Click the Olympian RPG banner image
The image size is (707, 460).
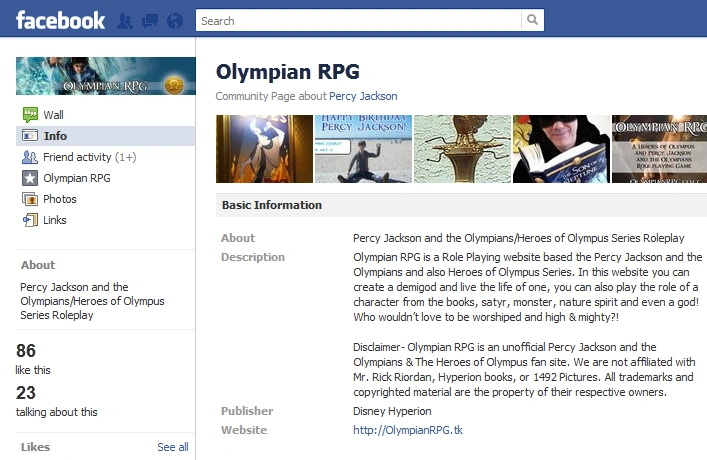(x=106, y=76)
